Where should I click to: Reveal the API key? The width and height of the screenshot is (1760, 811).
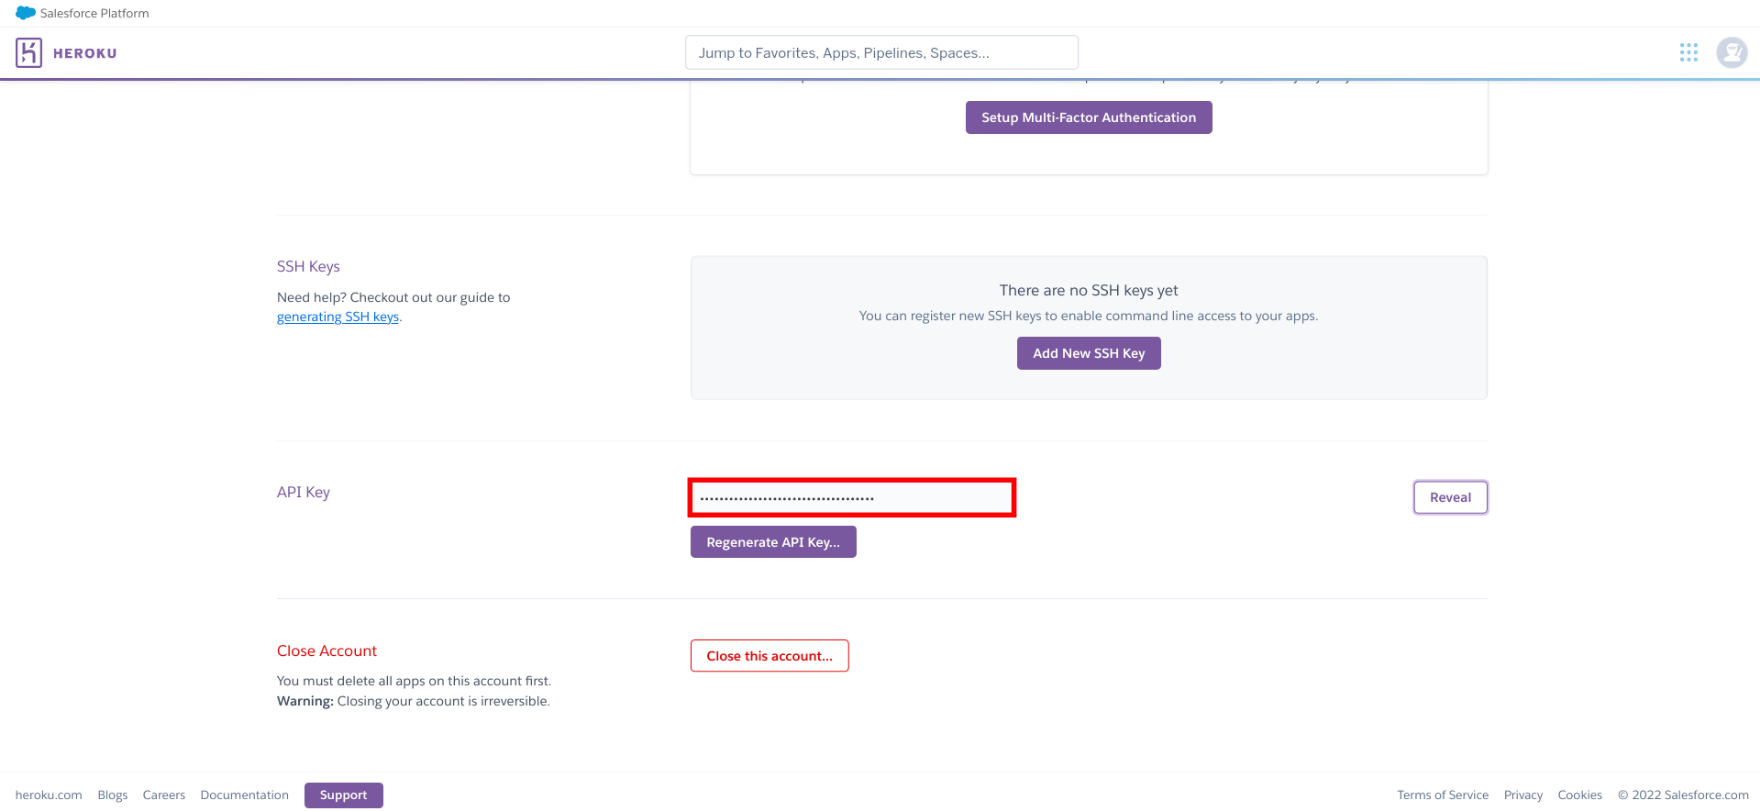point(1450,497)
